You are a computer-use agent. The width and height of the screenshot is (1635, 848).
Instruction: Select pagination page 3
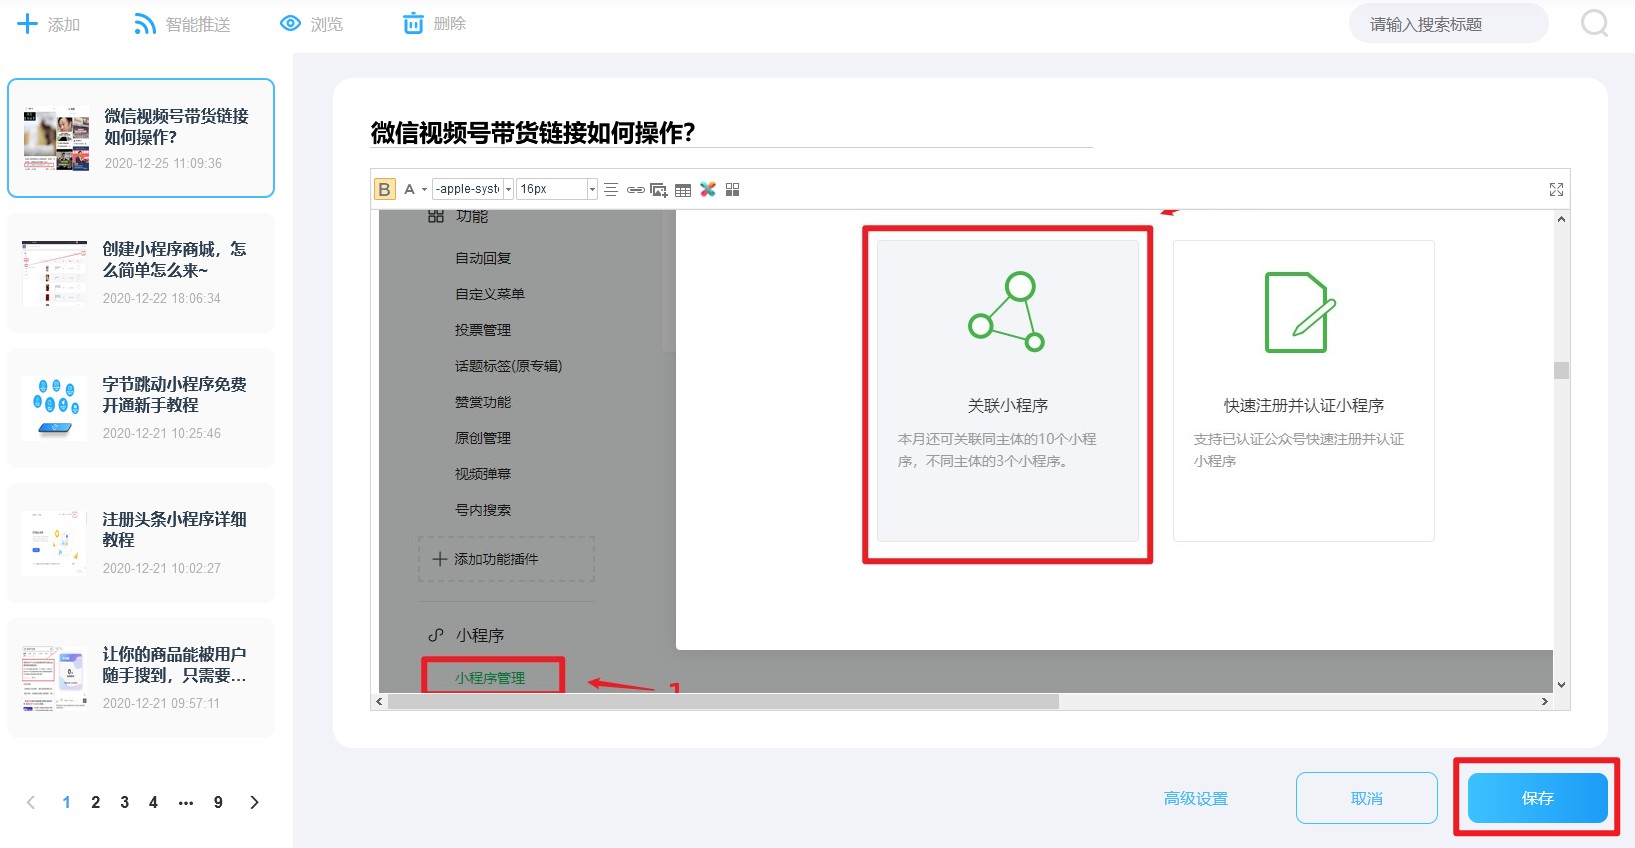[x=124, y=802]
